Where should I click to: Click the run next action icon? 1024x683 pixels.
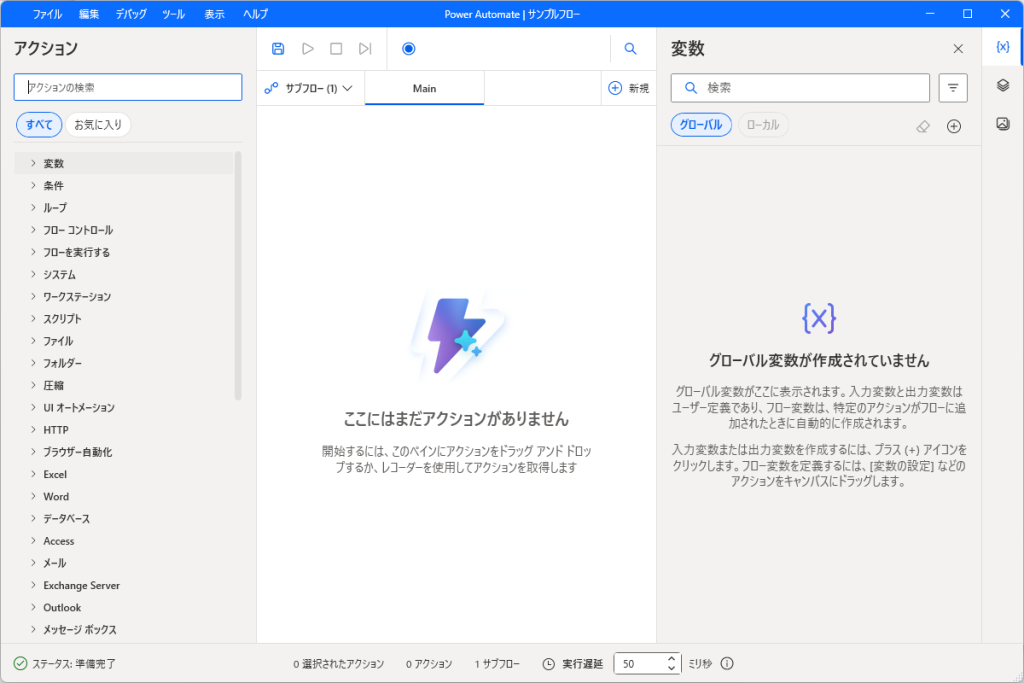[365, 49]
